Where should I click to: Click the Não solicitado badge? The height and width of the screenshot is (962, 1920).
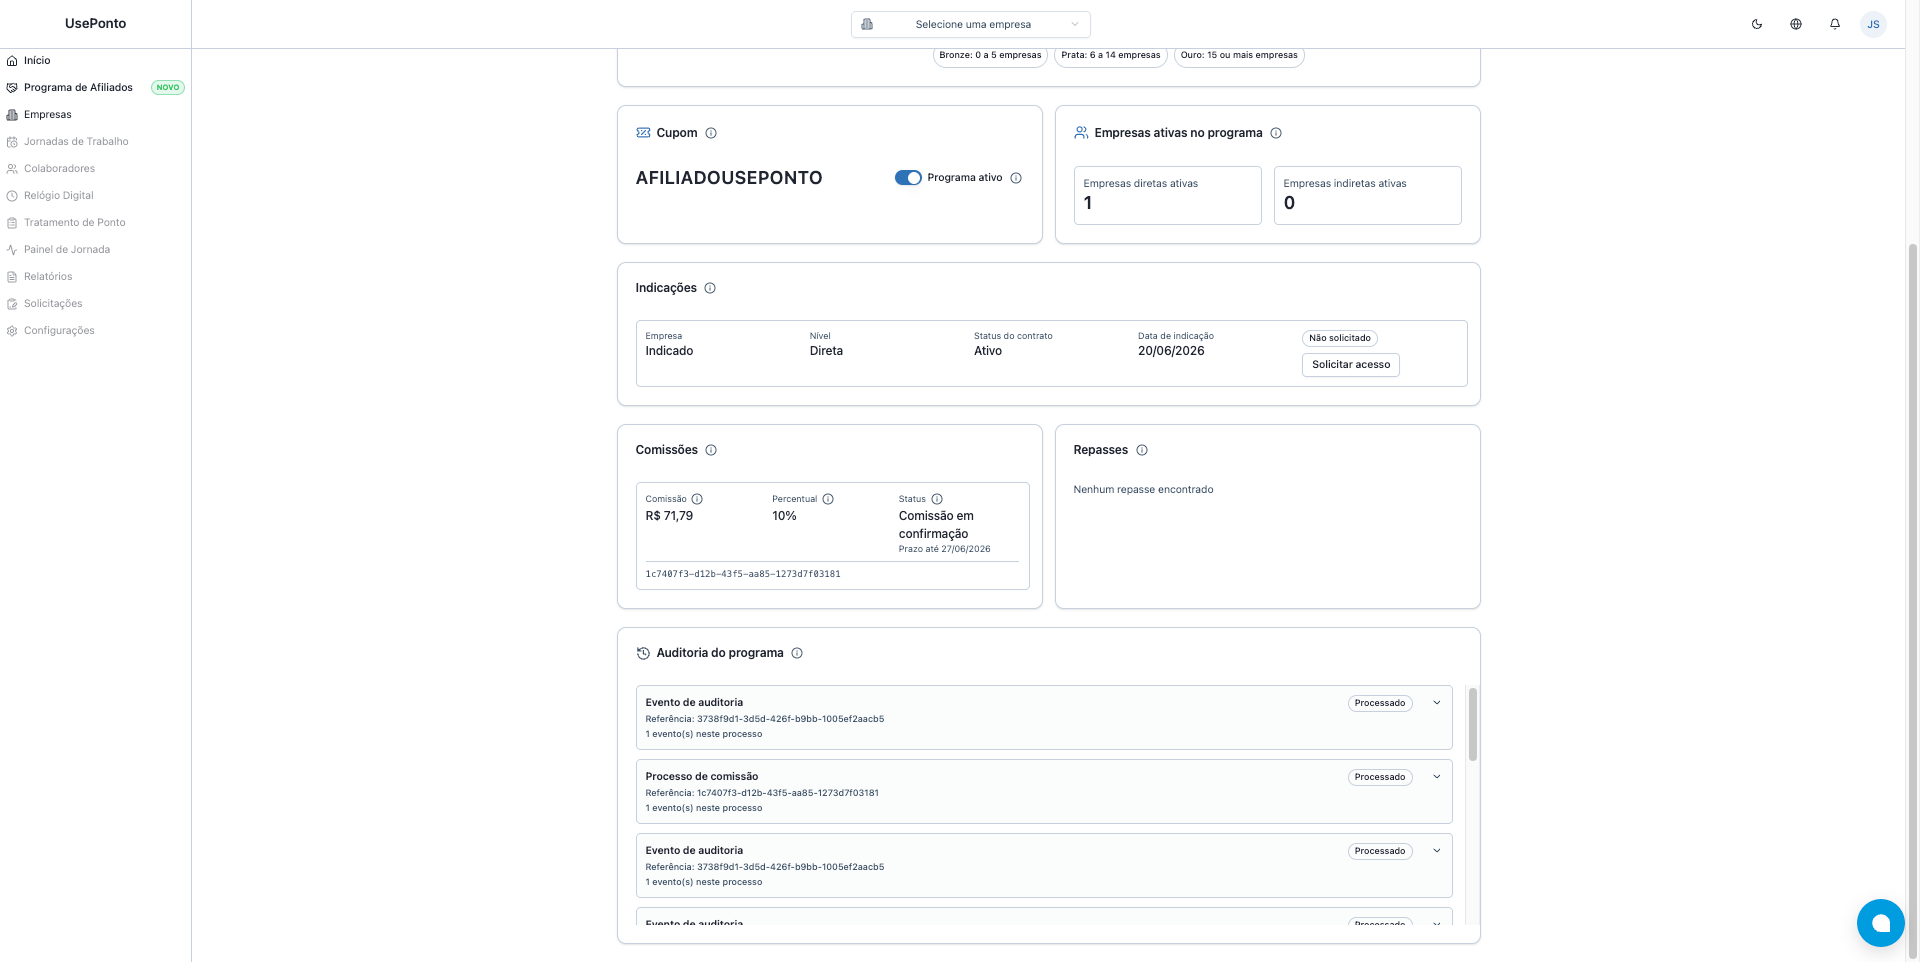[1339, 338]
